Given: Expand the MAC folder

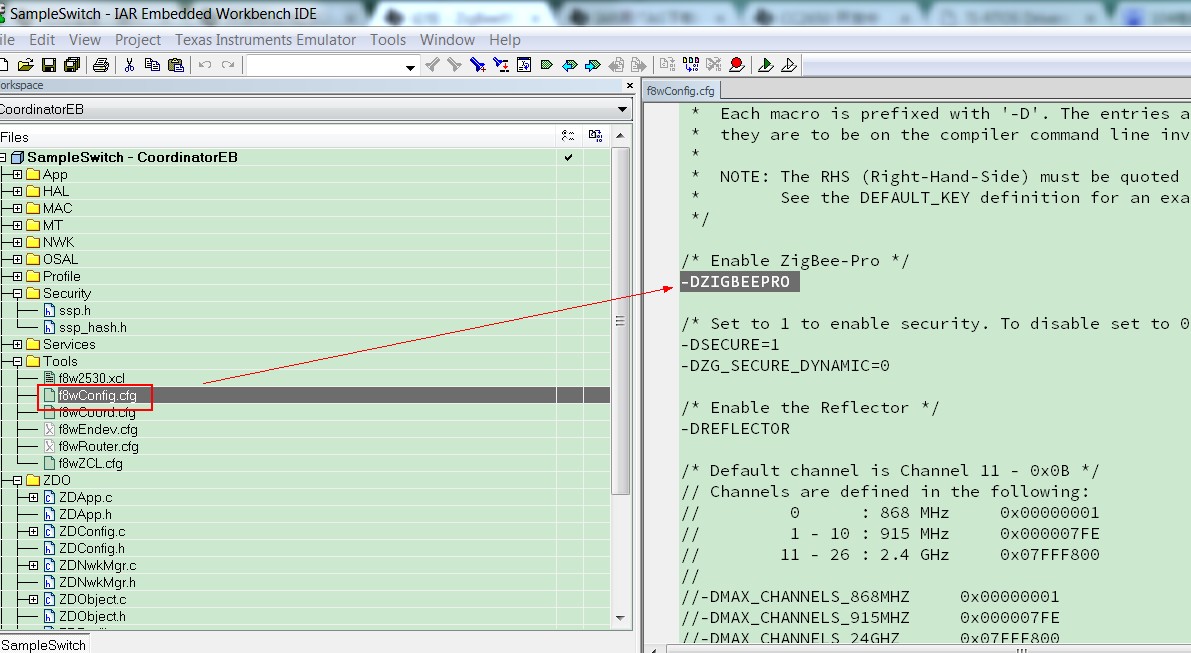Looking at the screenshot, I should pos(17,208).
